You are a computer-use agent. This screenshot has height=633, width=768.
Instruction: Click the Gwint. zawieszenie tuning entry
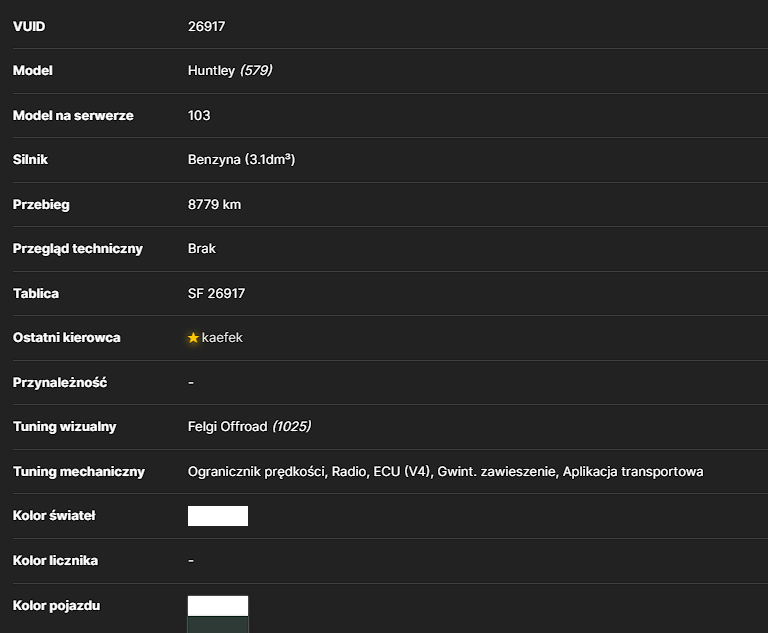498,472
